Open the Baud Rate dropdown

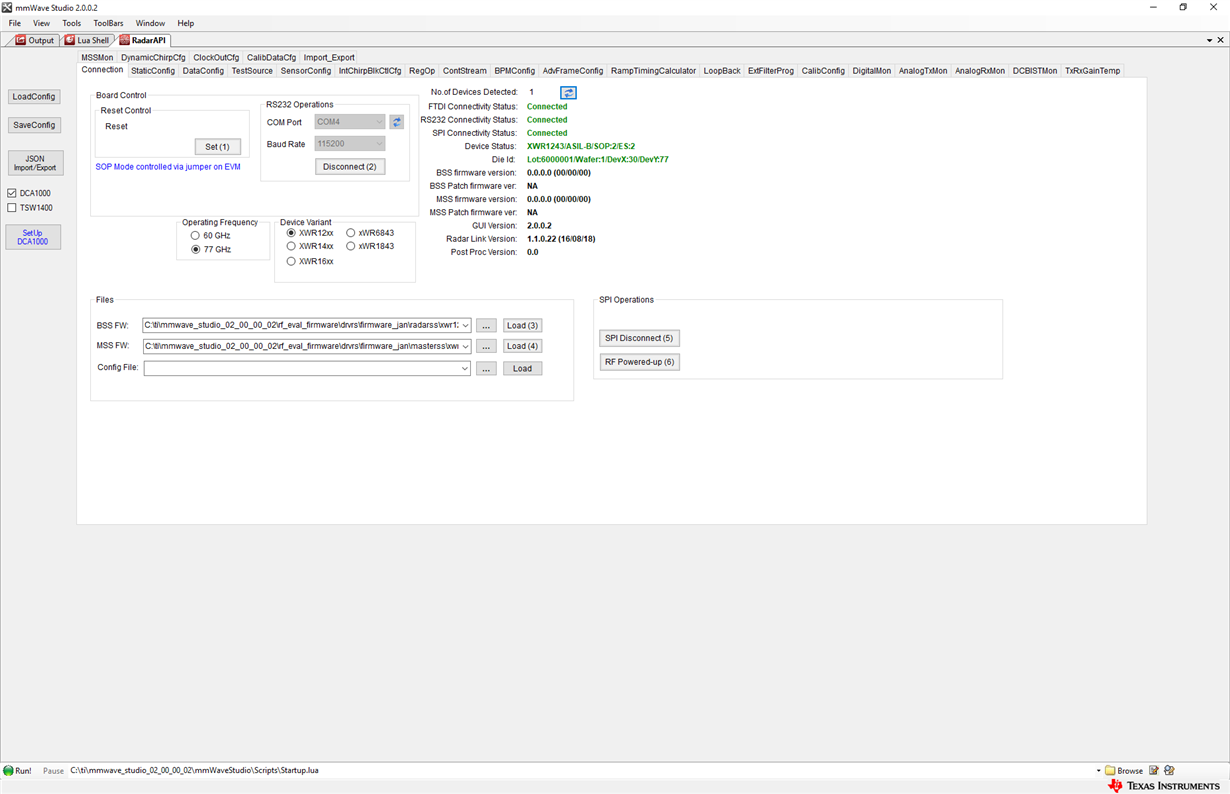(379, 144)
